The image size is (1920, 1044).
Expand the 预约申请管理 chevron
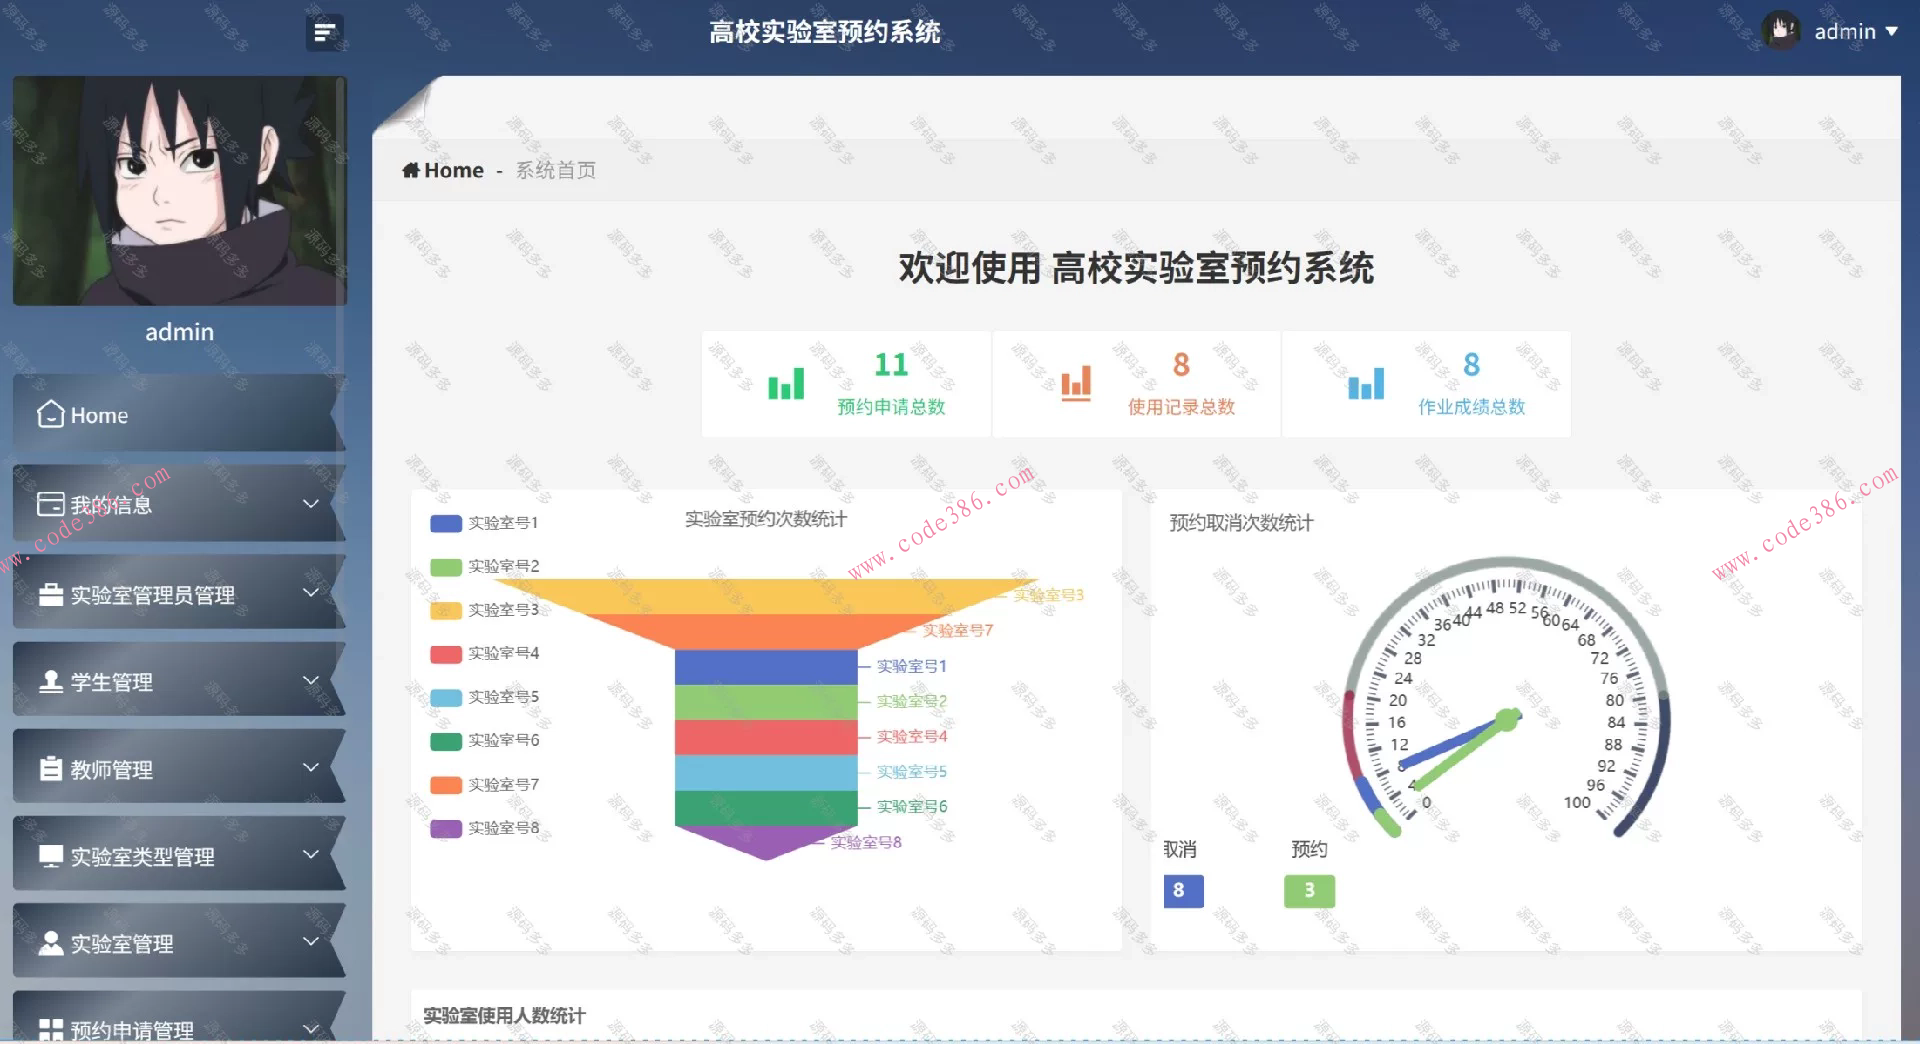point(311,1028)
